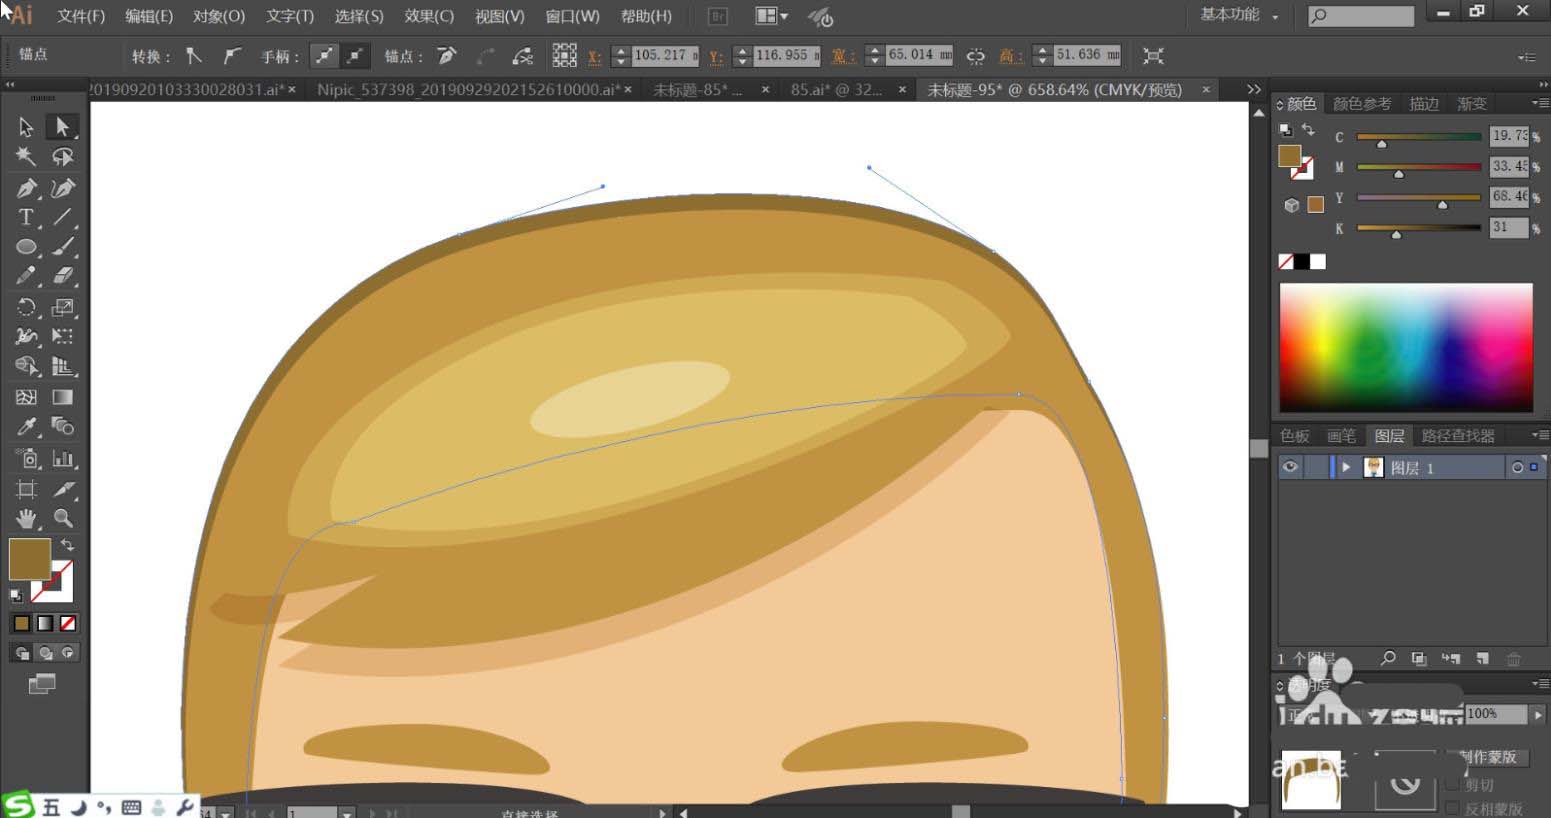Enable the 剪切 clip checkbox
The height and width of the screenshot is (818, 1551).
click(x=1453, y=785)
